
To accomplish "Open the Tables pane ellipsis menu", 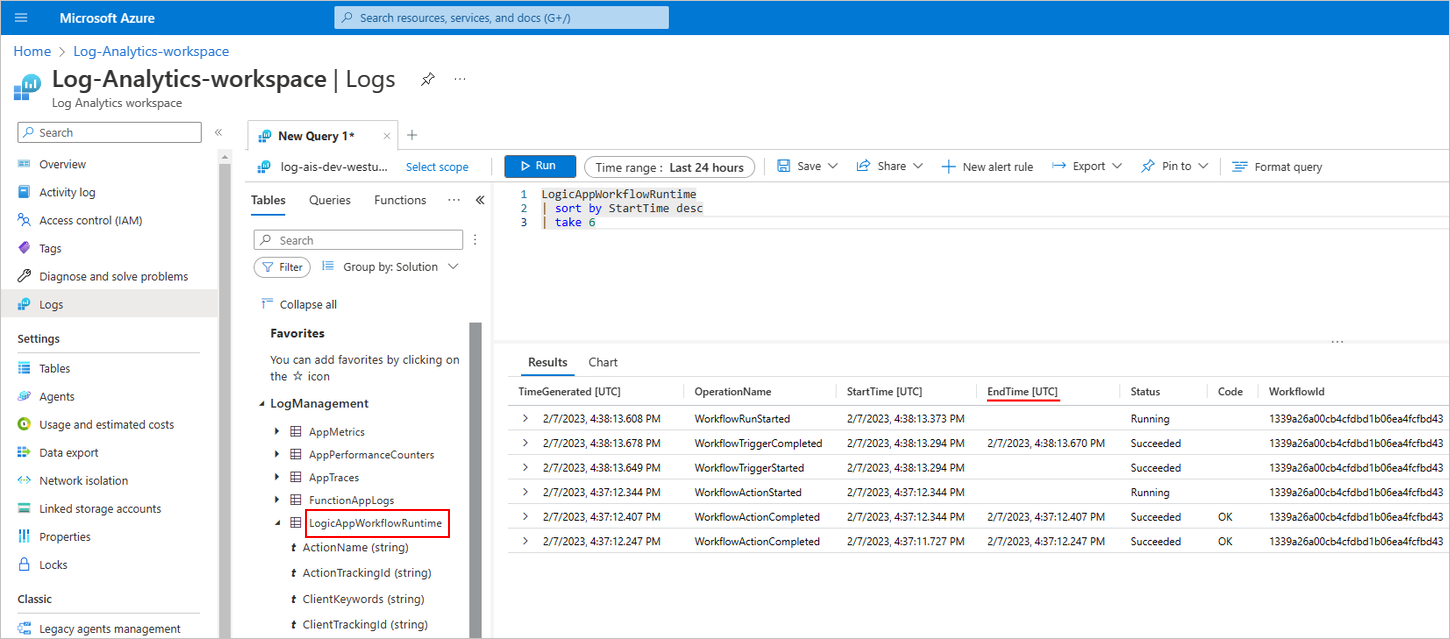I will pos(475,239).
